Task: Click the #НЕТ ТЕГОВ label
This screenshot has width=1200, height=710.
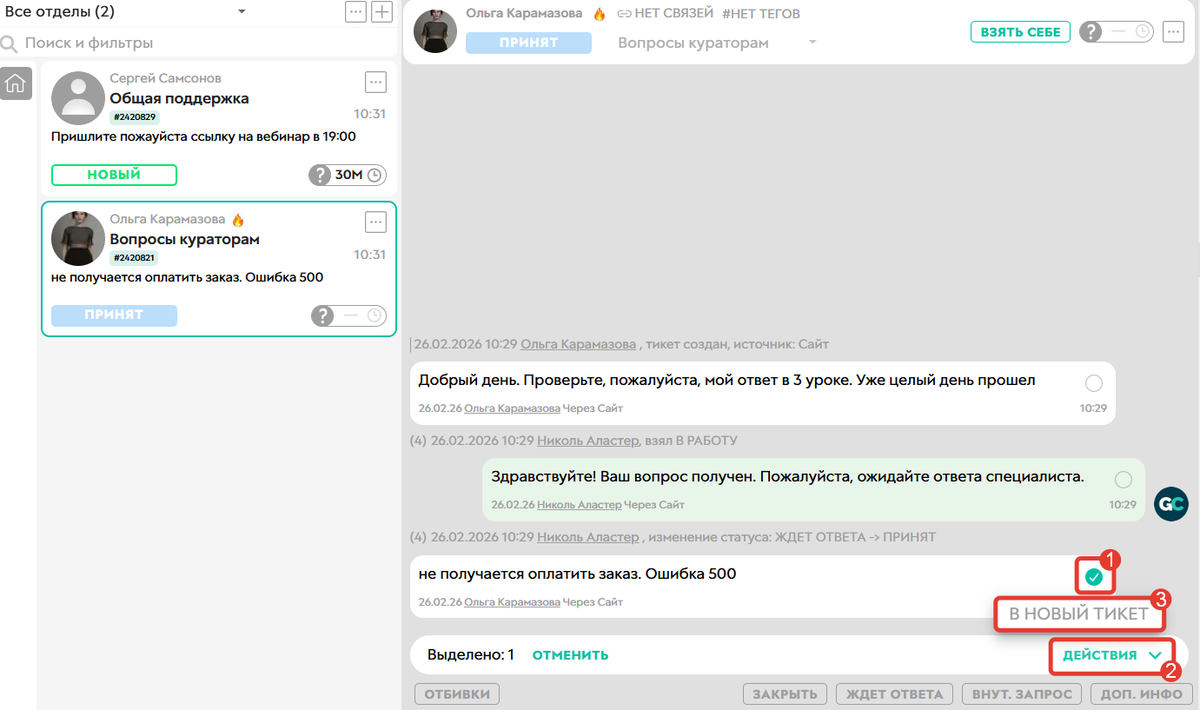Action: 761,14
